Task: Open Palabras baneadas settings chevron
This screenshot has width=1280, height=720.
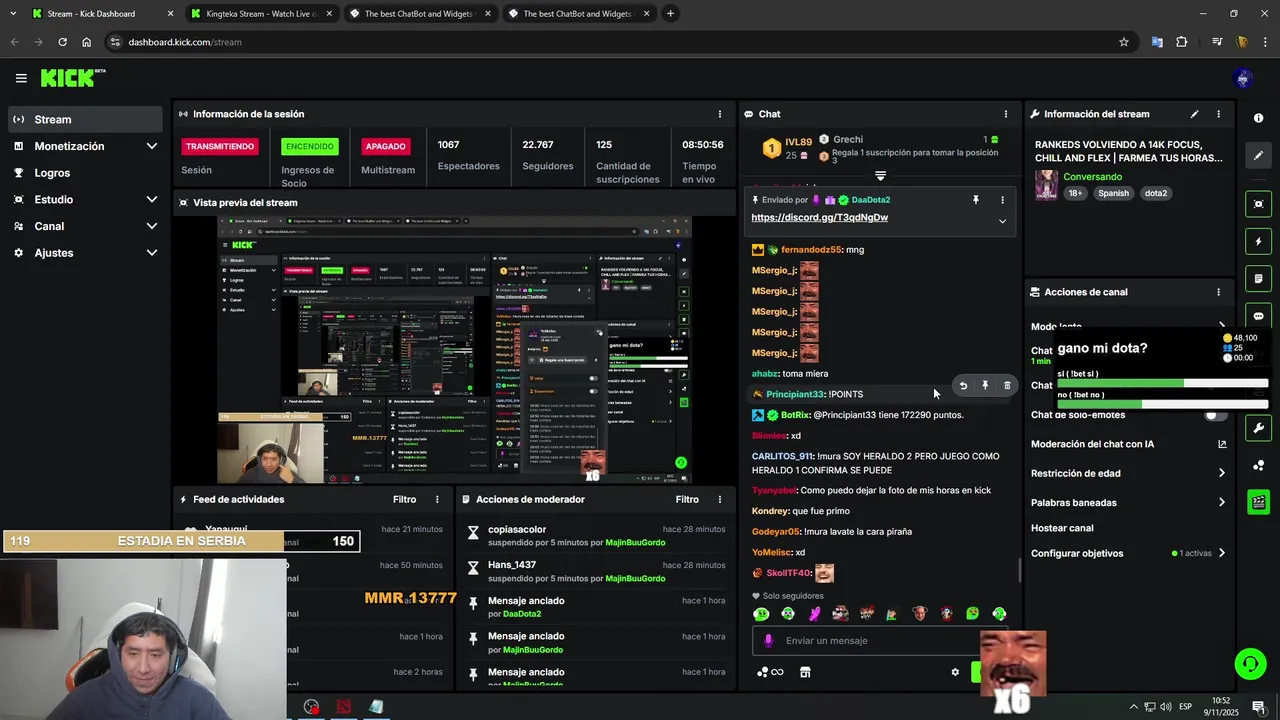Action: 1222,502
